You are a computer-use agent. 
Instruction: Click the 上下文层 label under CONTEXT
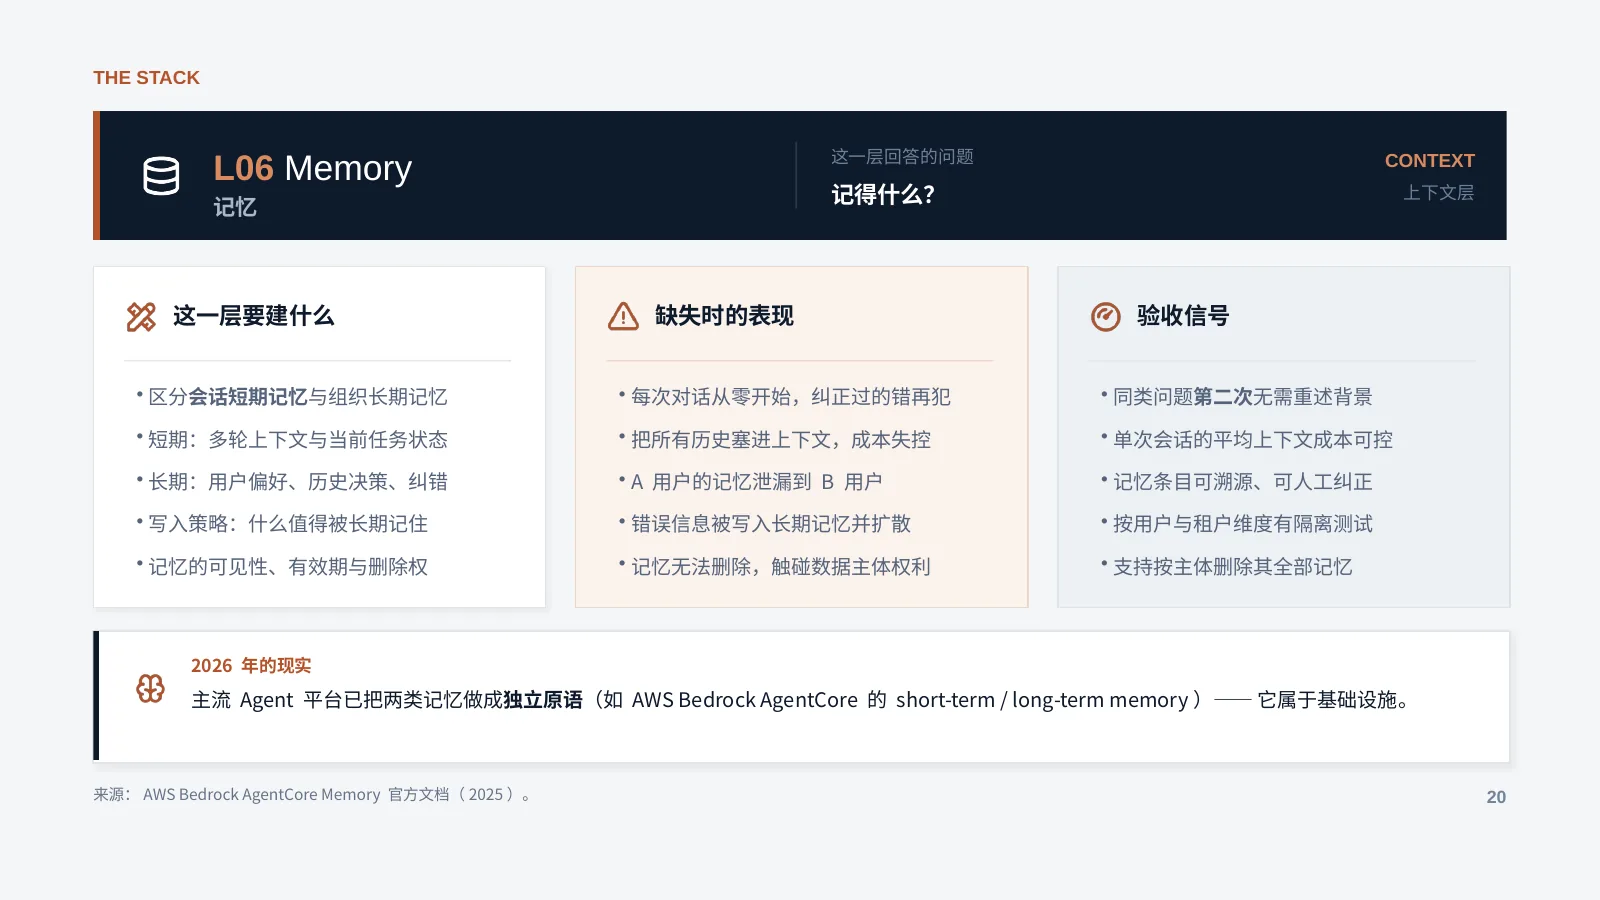pos(1438,193)
